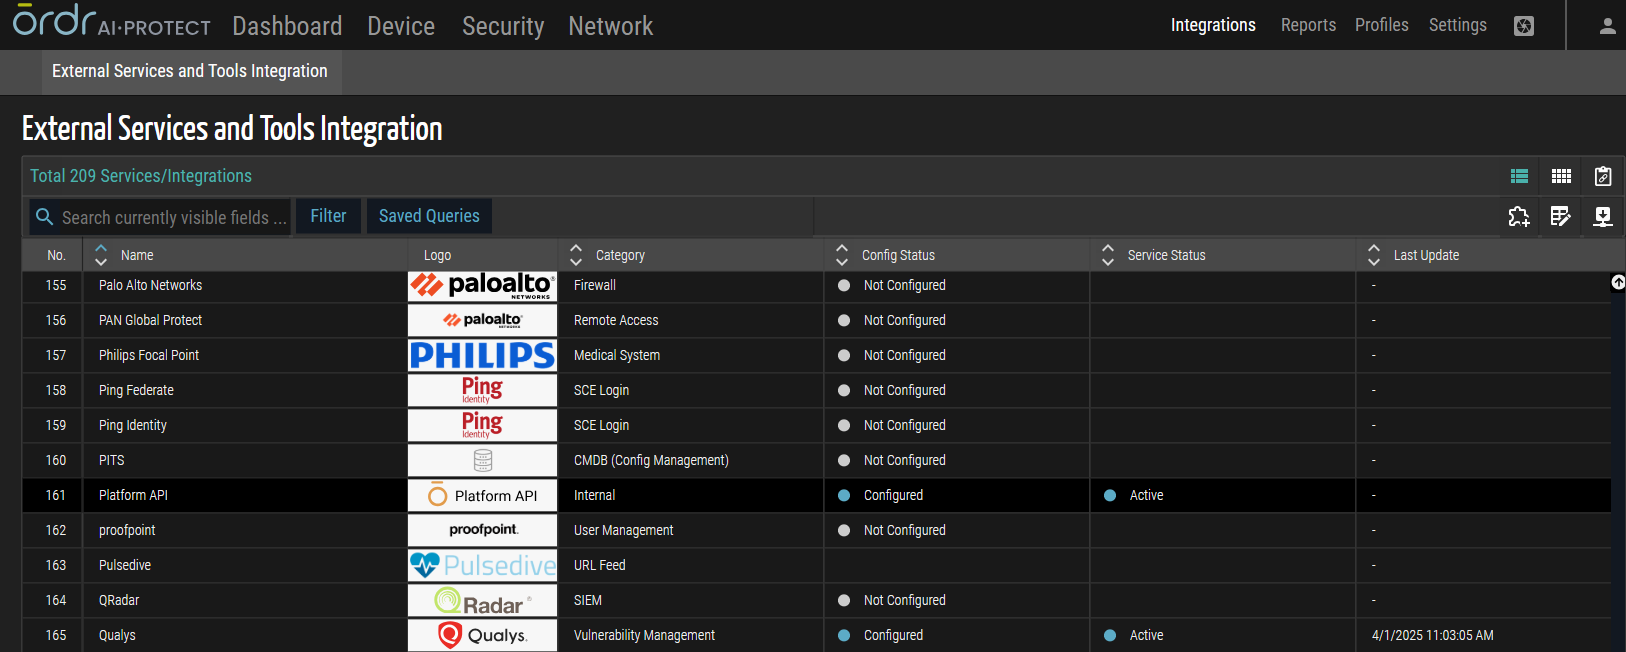Image resolution: width=1626 pixels, height=652 pixels.
Task: Sort table by Service Status column
Action: pyautogui.click(x=1108, y=255)
